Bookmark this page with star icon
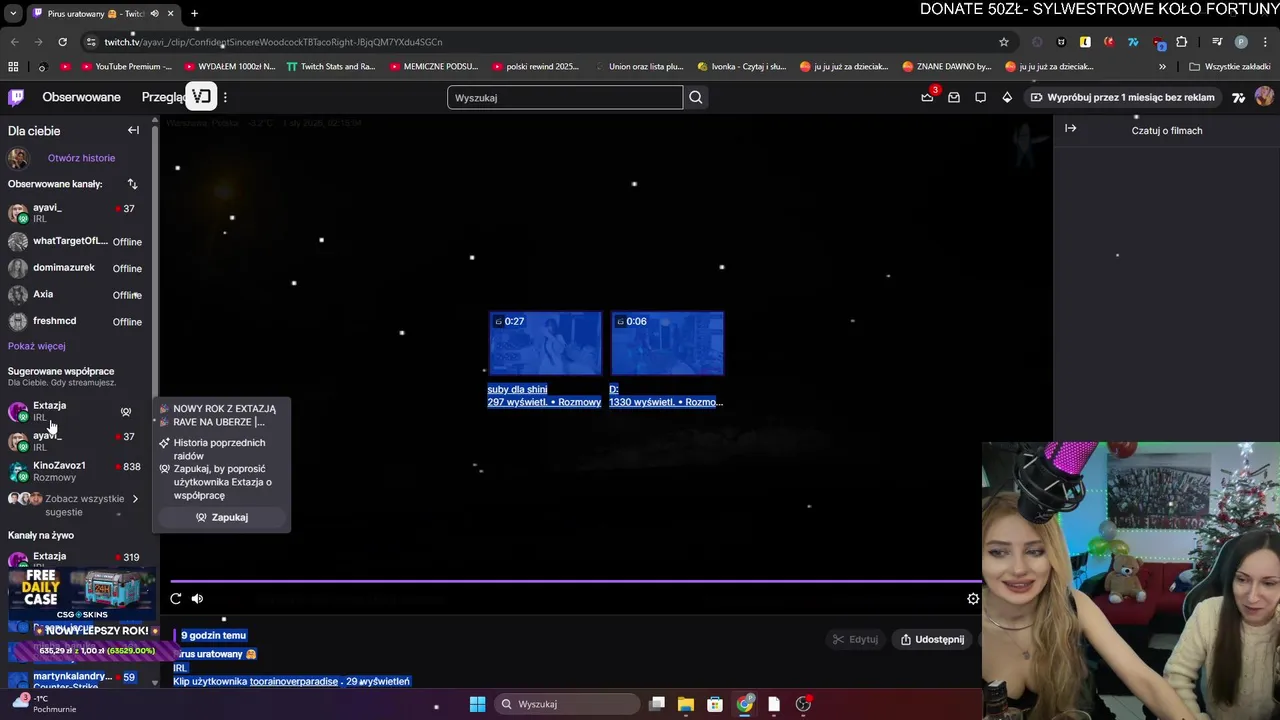 pyautogui.click(x=1003, y=42)
